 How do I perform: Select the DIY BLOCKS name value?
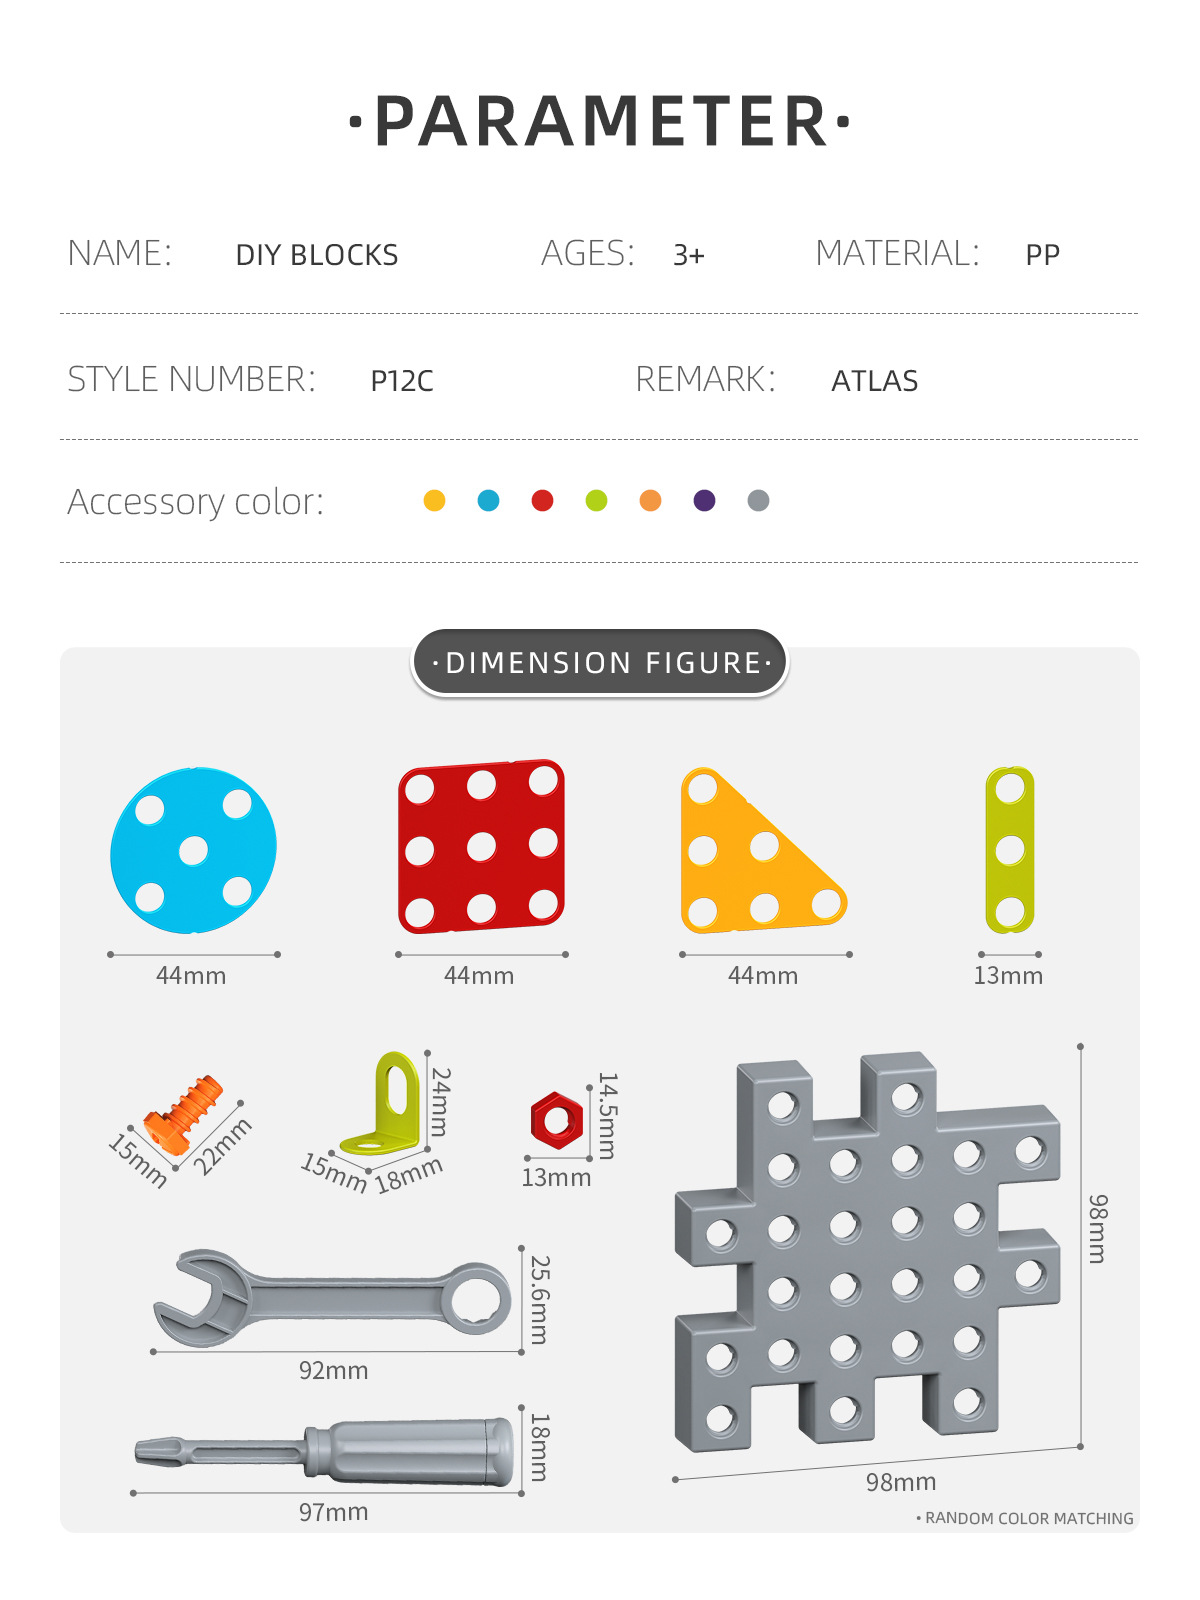[x=317, y=255]
